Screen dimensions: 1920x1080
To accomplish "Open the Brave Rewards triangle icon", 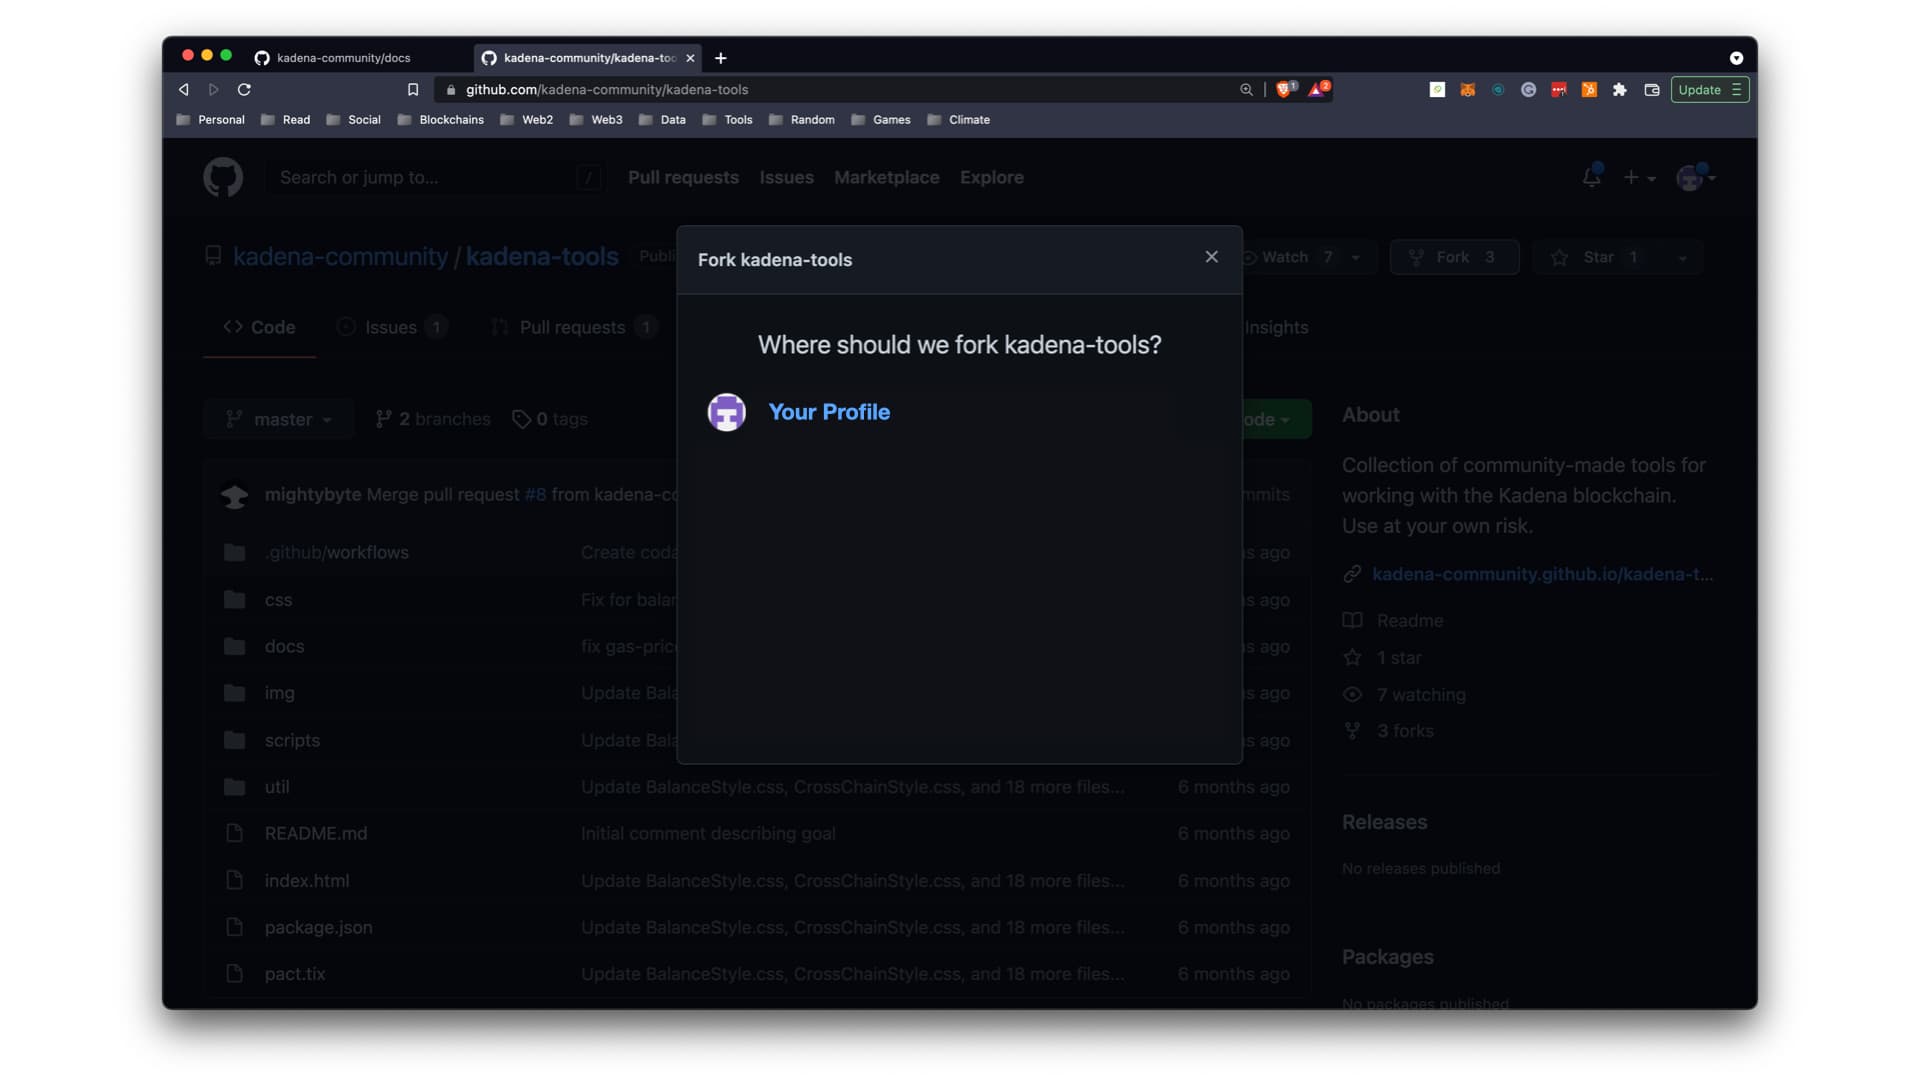I will 1318,89.
